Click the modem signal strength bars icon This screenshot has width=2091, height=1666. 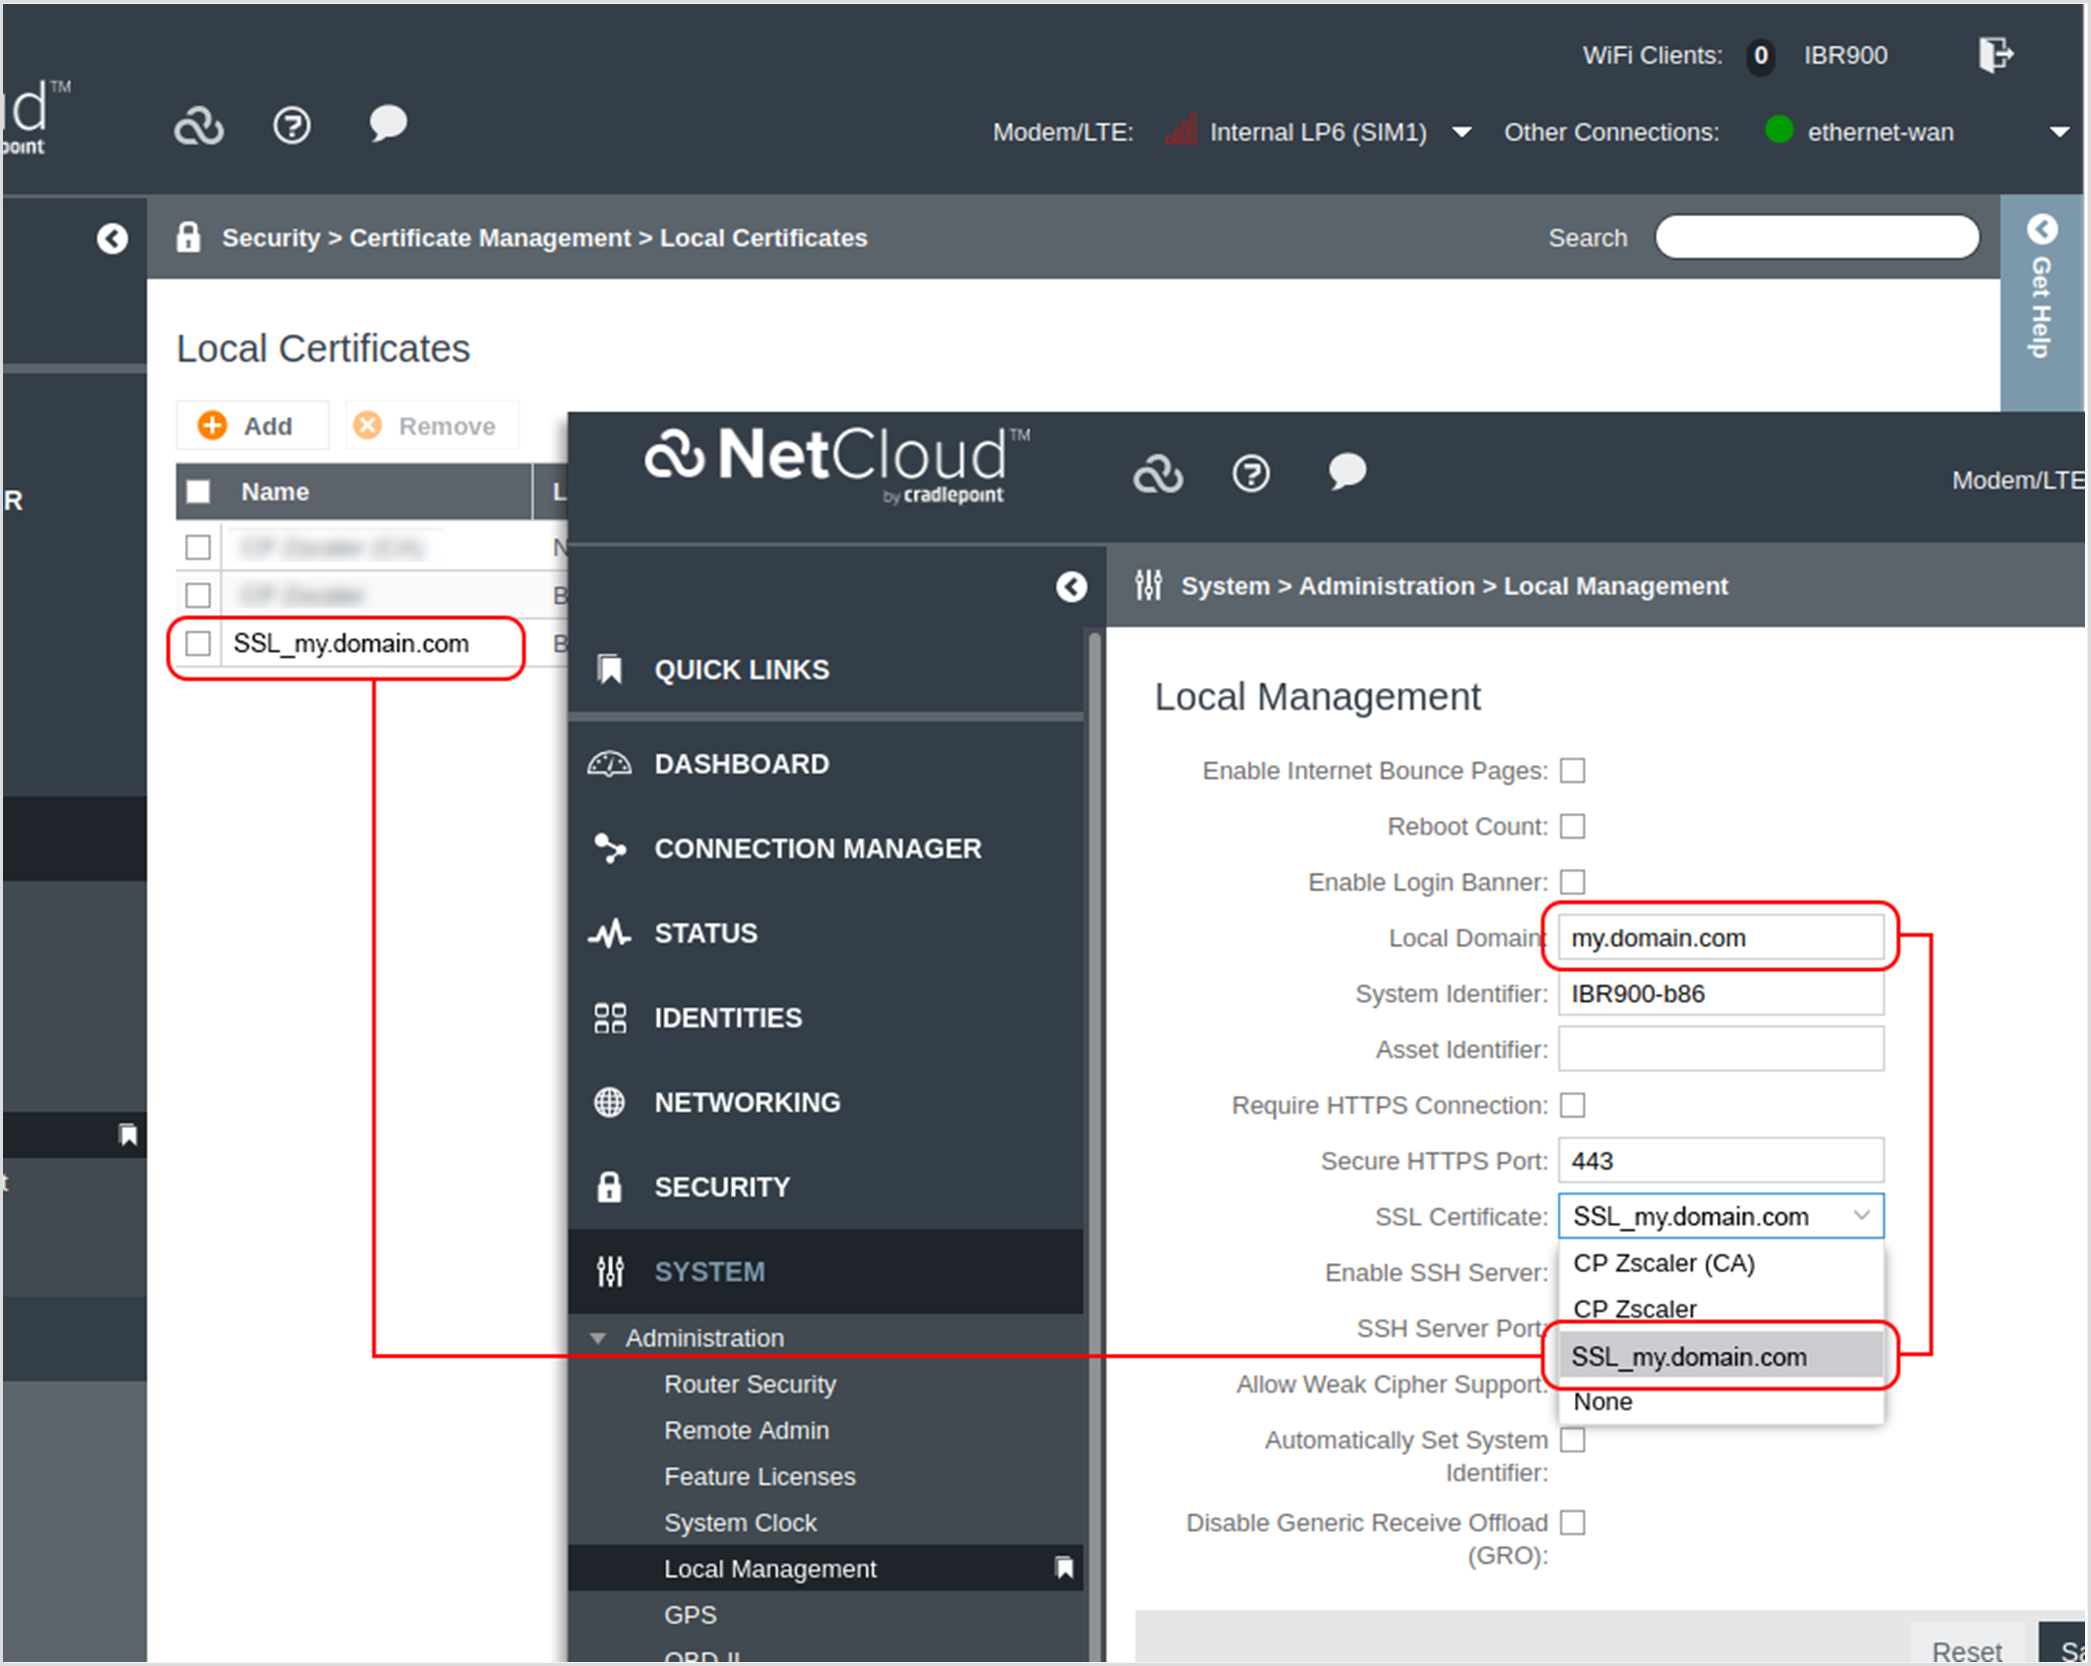1181,131
